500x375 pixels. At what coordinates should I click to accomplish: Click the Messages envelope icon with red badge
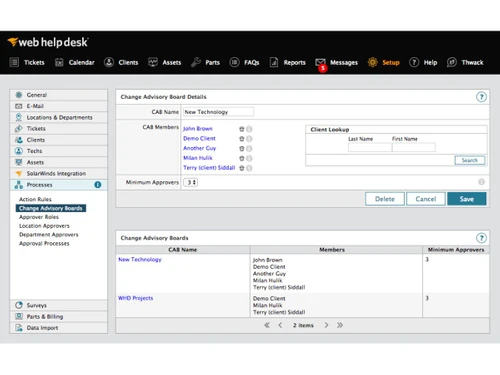click(321, 64)
